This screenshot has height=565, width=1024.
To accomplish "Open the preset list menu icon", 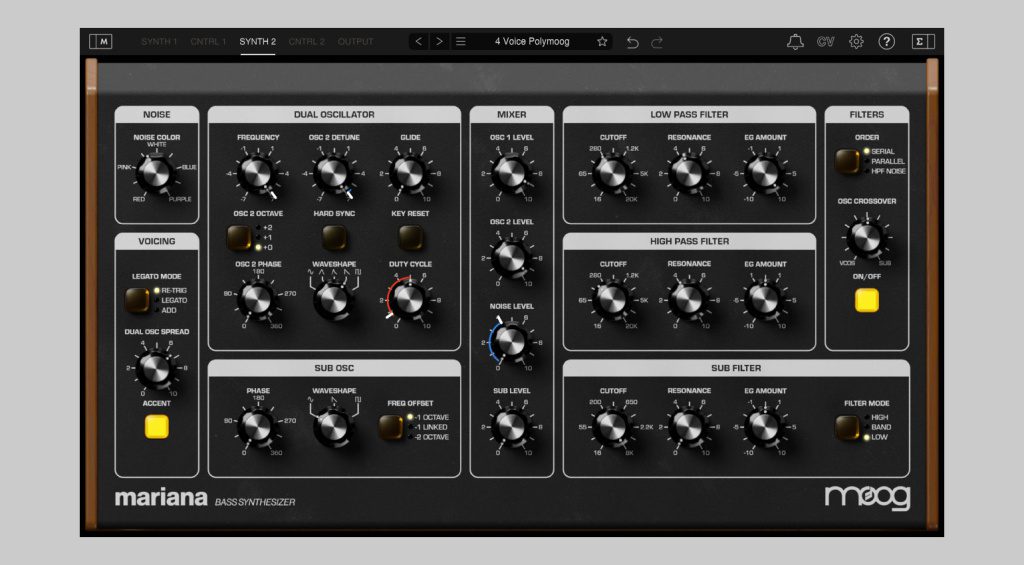I will coord(461,41).
